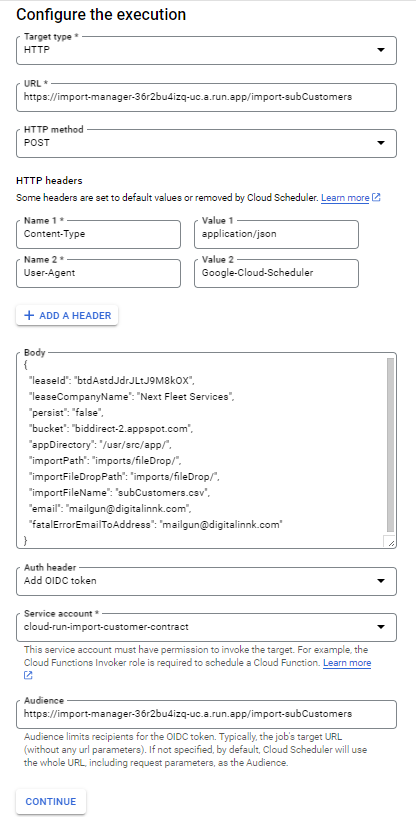Click the external link icon under Service account help text

28,675
